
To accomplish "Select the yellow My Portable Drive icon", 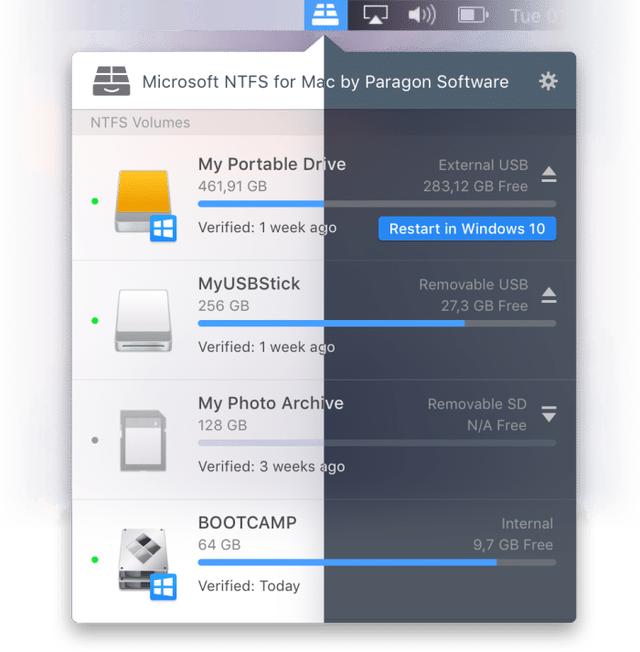I will tap(143, 201).
